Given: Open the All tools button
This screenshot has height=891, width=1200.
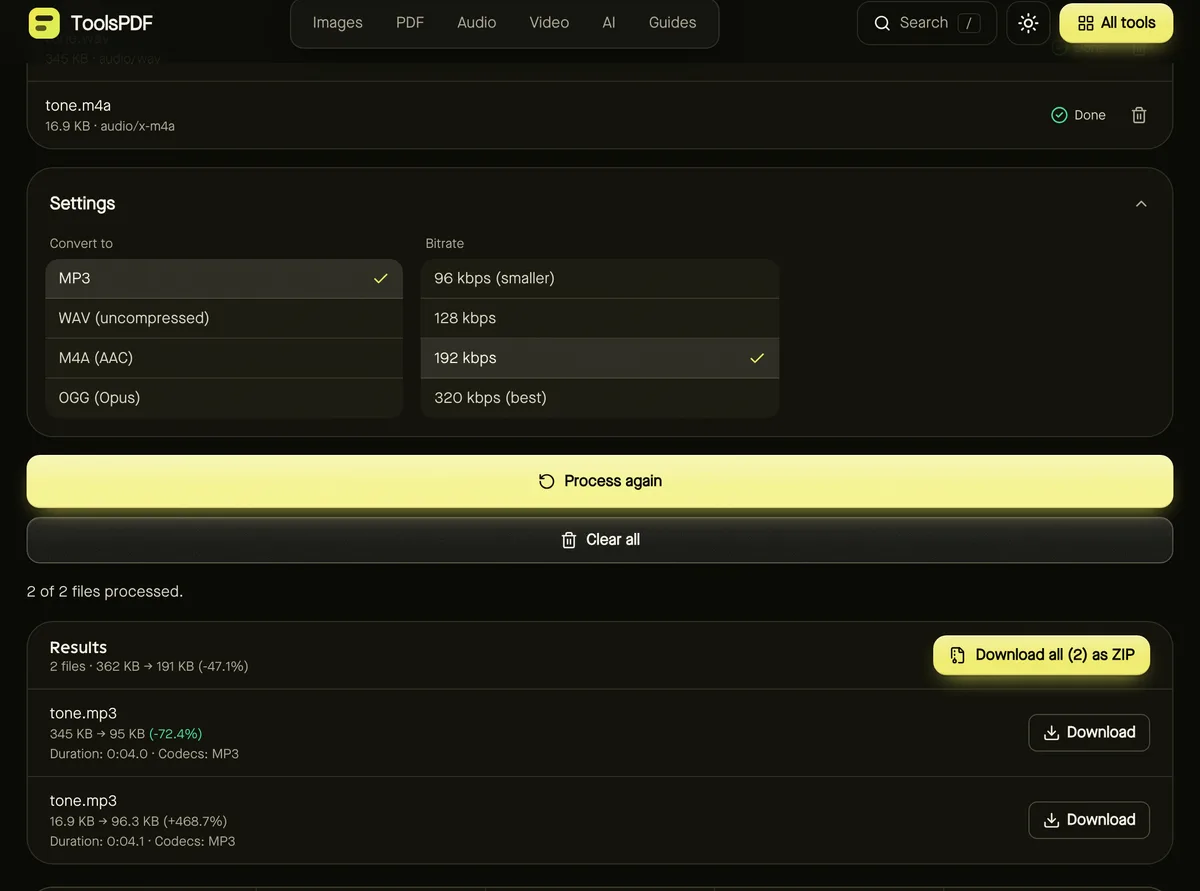Looking at the screenshot, I should point(1116,23).
